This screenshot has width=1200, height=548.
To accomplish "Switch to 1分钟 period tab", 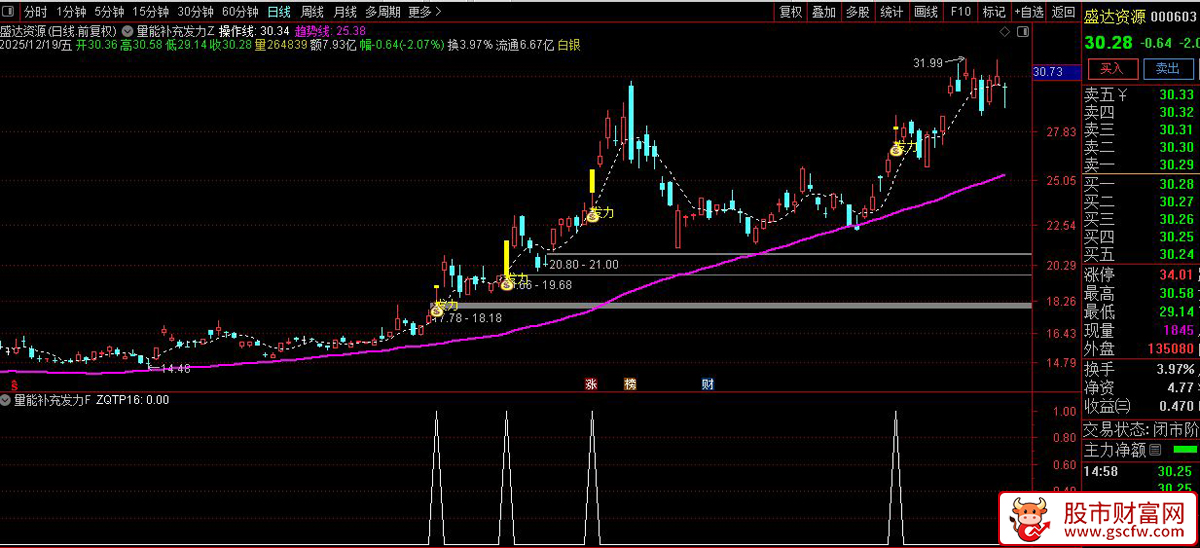I will pos(71,12).
